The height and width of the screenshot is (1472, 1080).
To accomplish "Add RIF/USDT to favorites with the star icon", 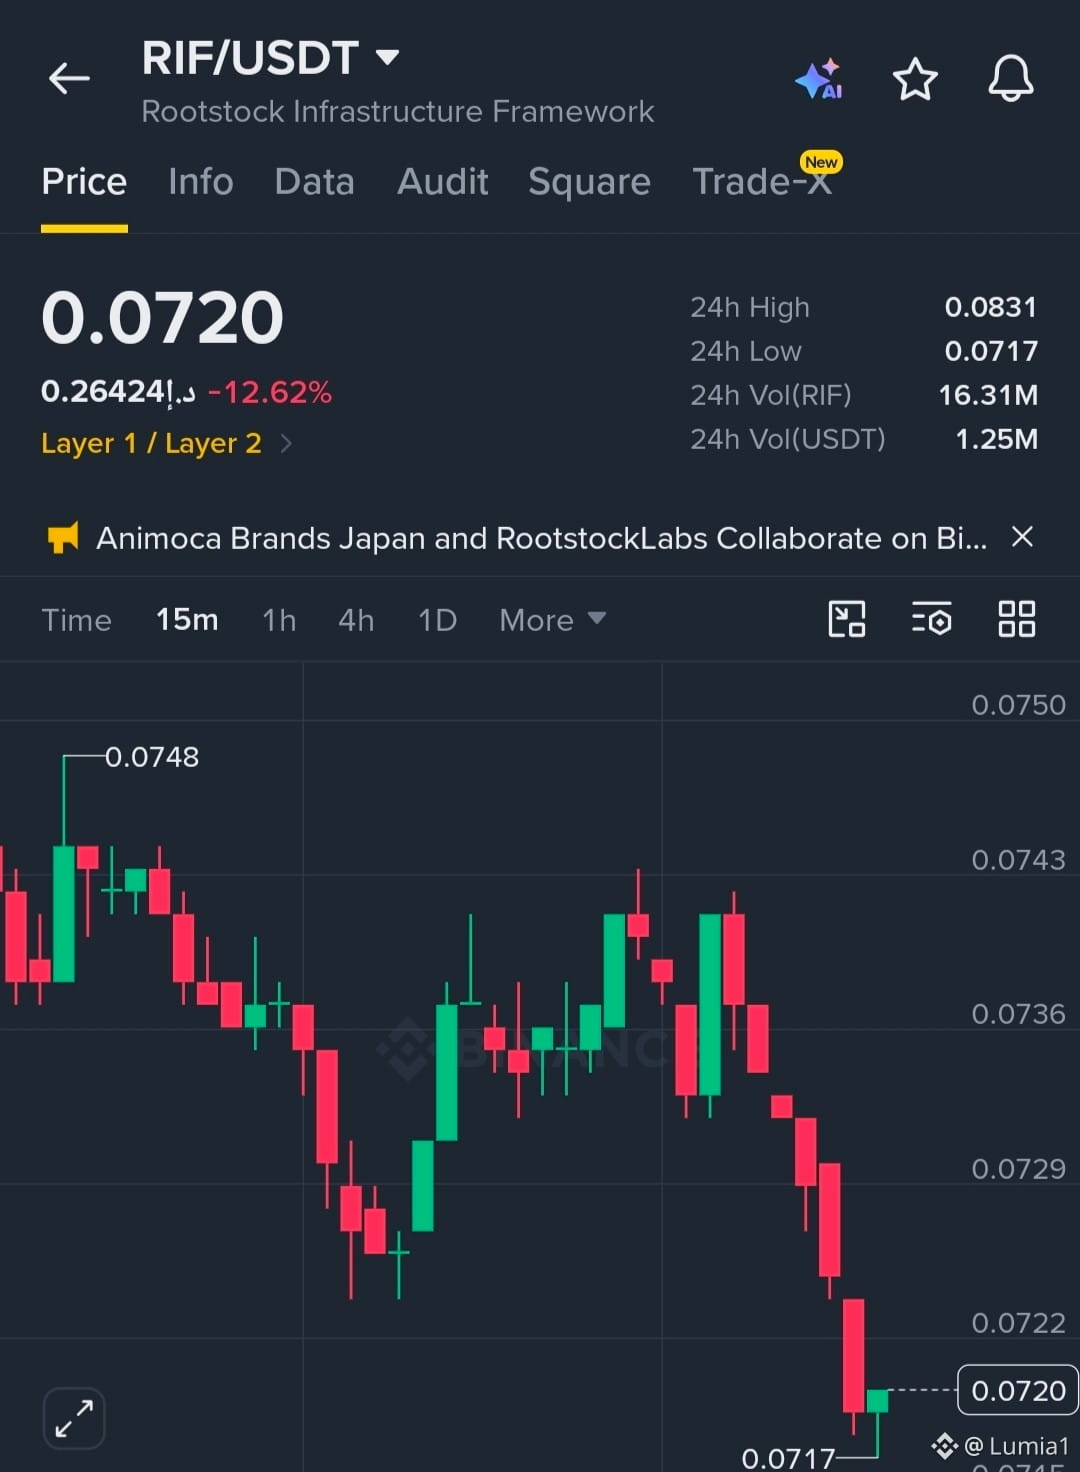I will point(914,79).
